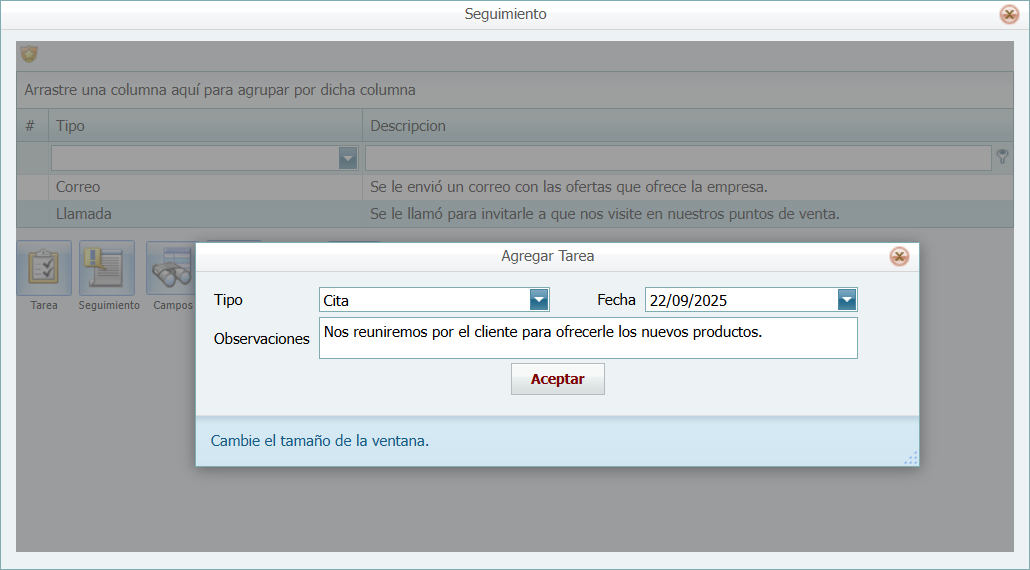Click the Campos binoculars icon
This screenshot has width=1030, height=570.
tap(171, 268)
